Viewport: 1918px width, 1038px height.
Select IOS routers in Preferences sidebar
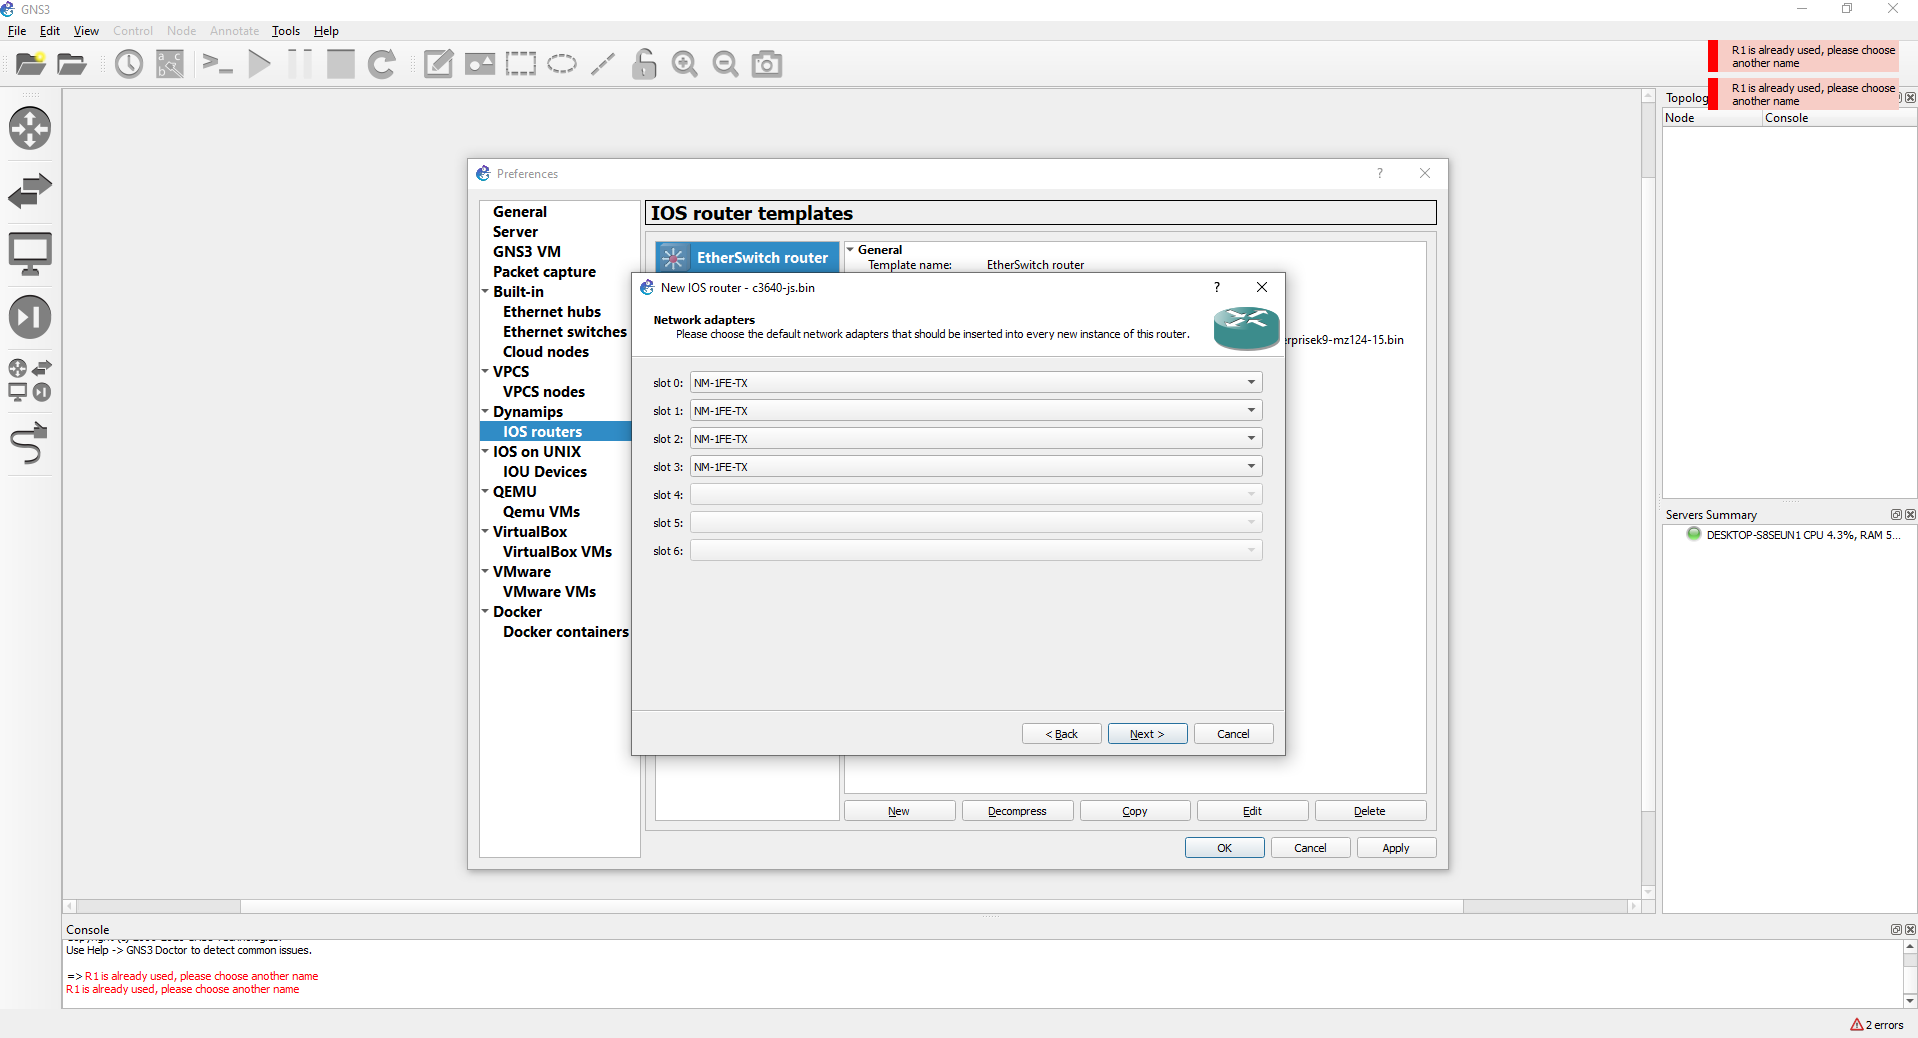click(x=543, y=431)
